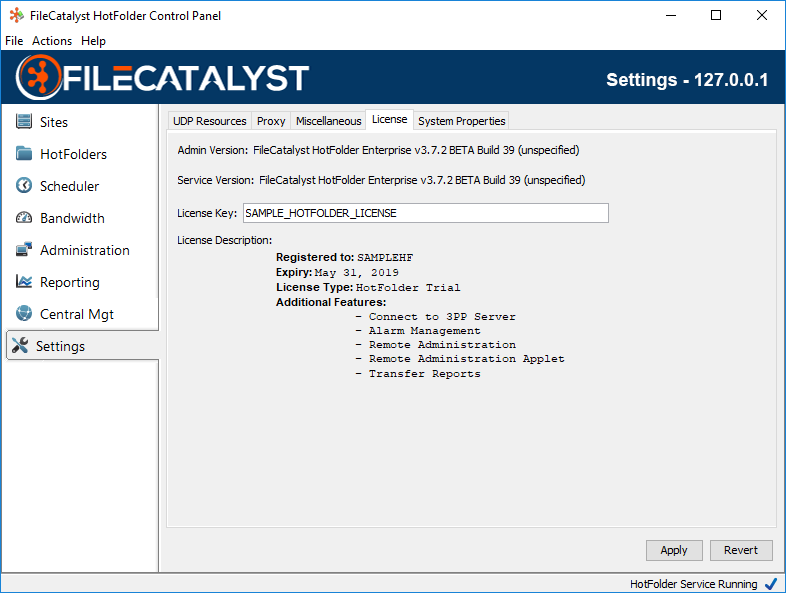Viewport: 786px width, 593px height.
Task: Open the File menu
Action: [x=14, y=41]
